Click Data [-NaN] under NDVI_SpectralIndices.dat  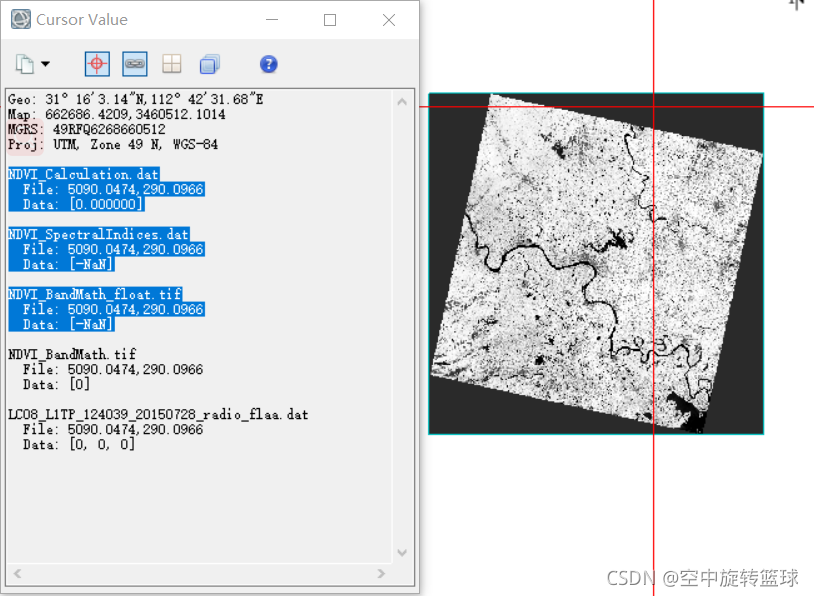click(x=67, y=264)
